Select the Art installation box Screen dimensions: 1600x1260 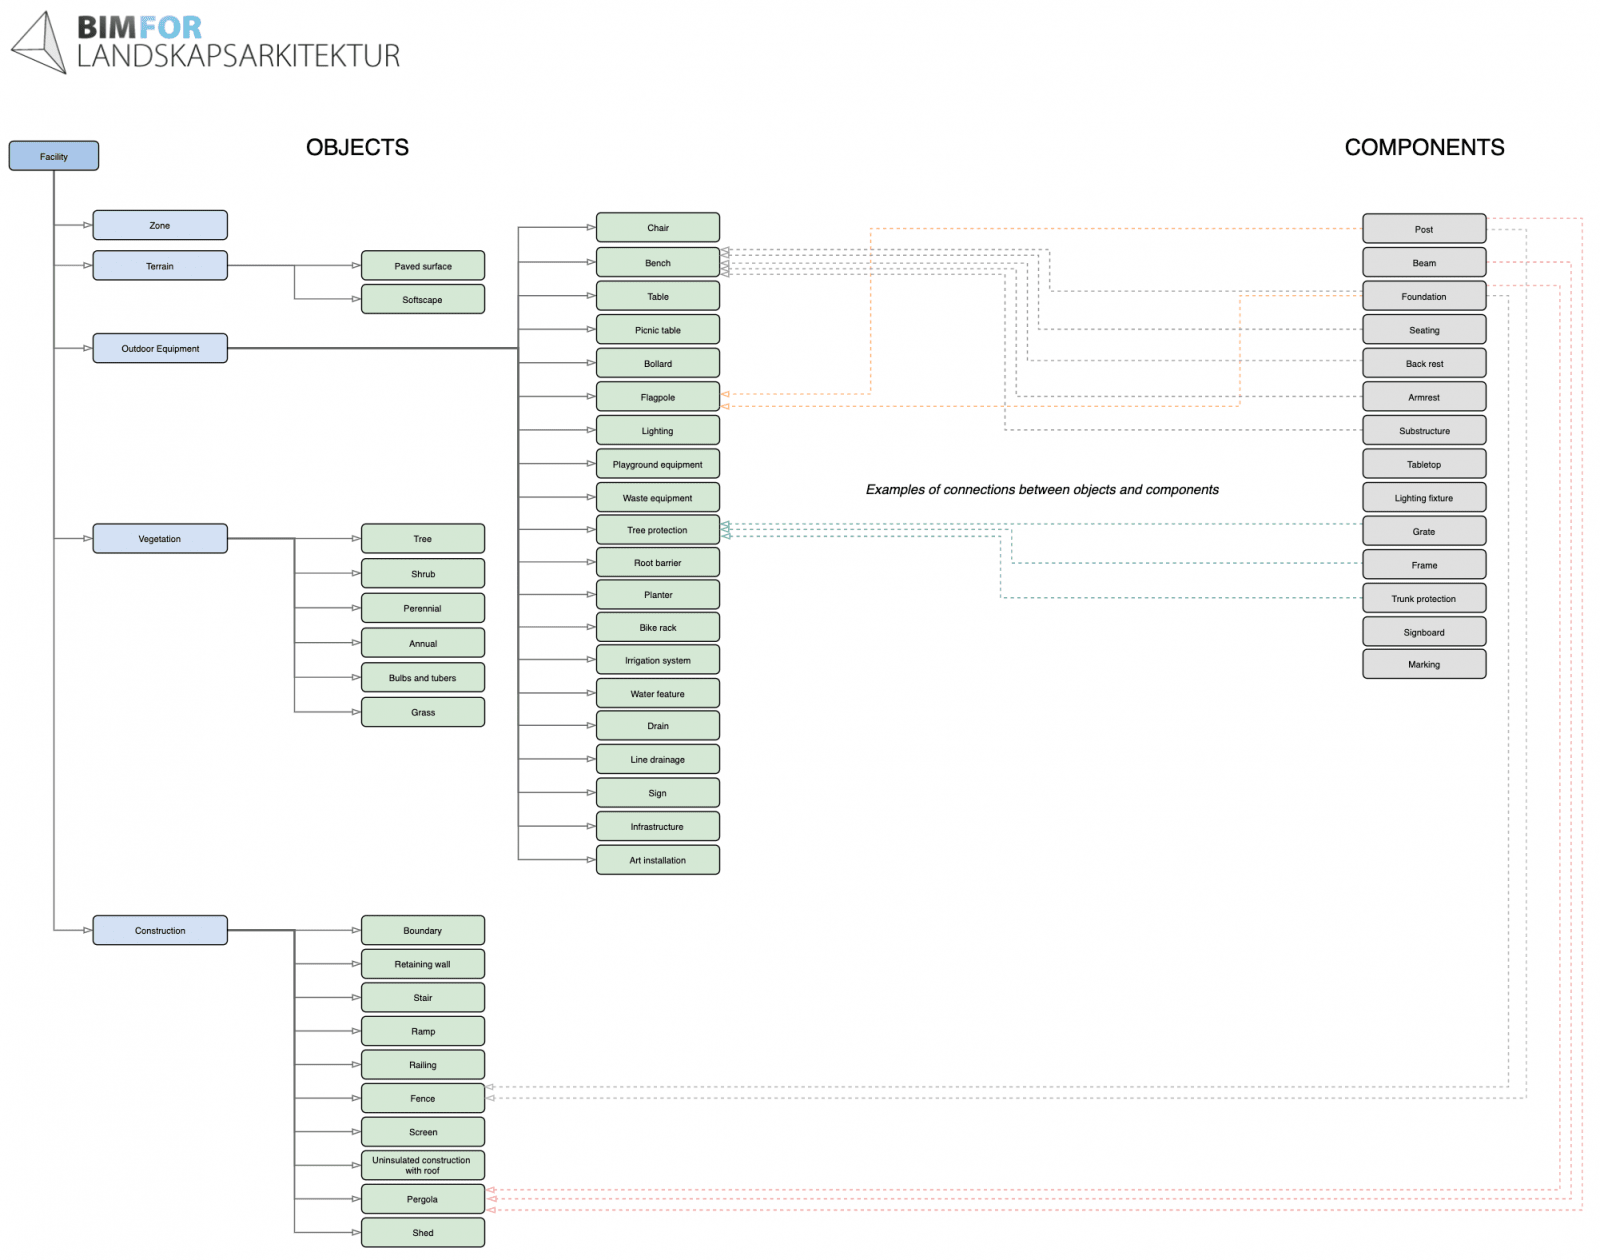pyautogui.click(x=658, y=860)
